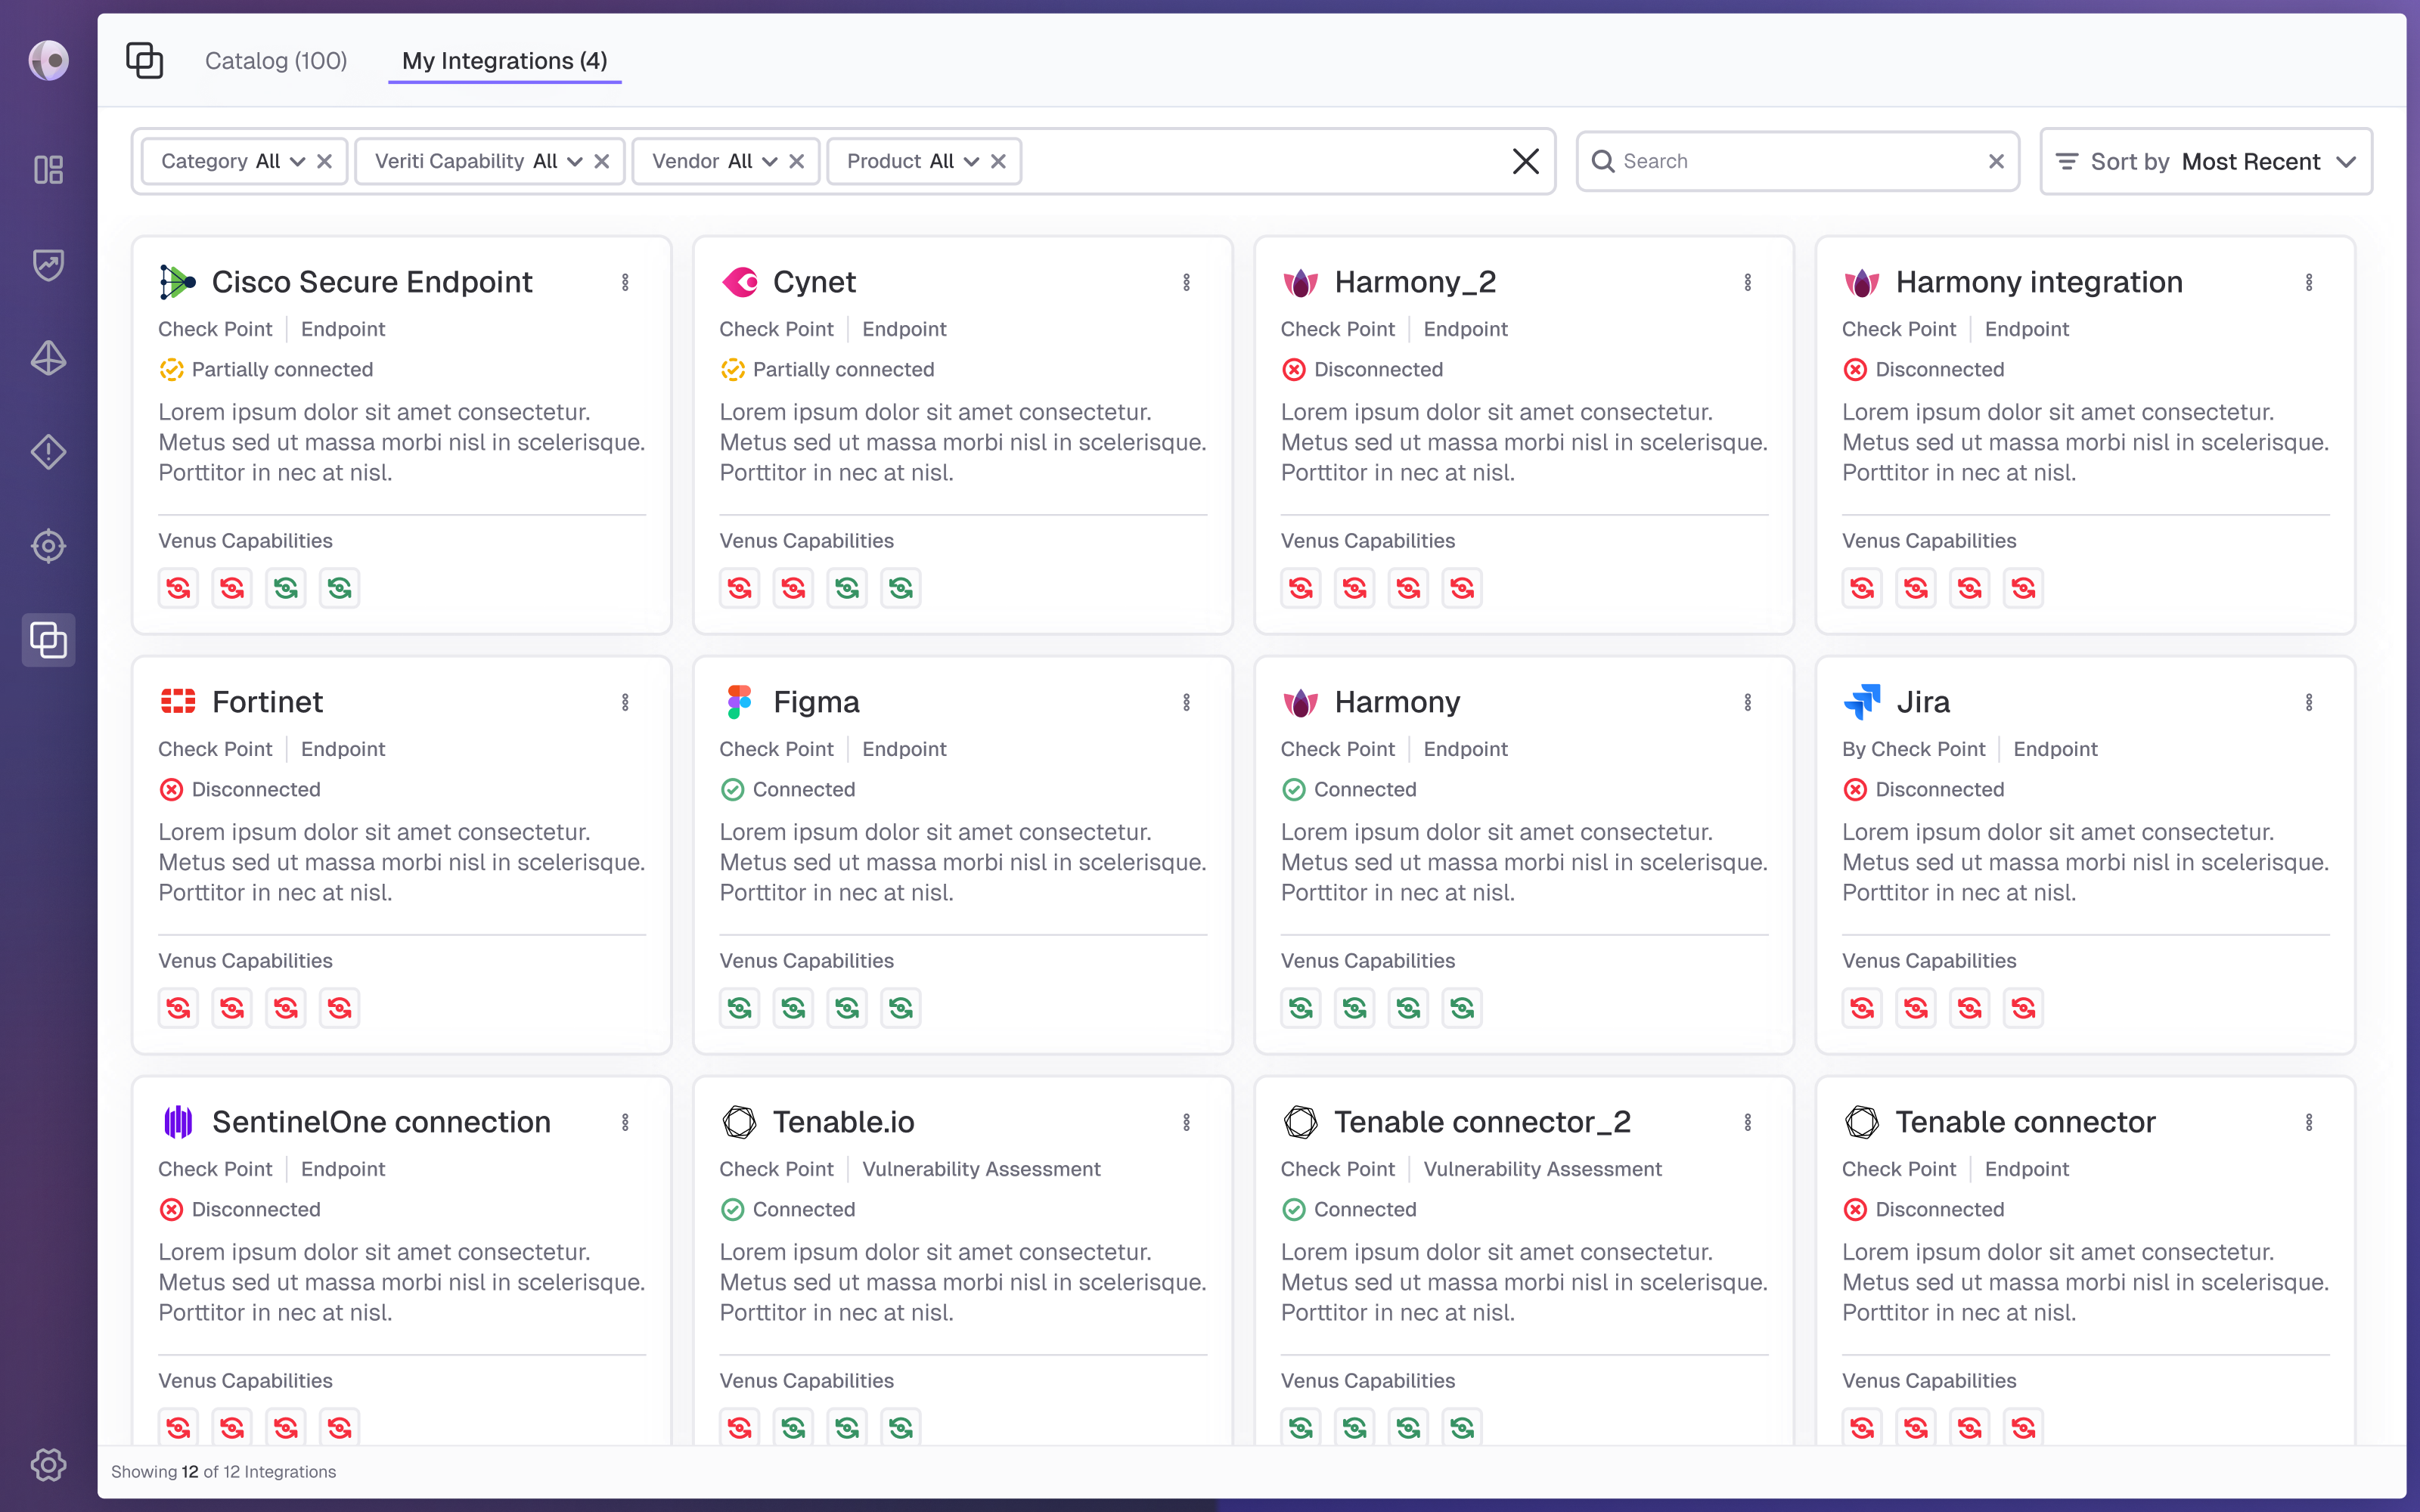Viewport: 2420px width, 1512px height.
Task: Click Showing 12 of 12 Integrations text
Action: (223, 1472)
